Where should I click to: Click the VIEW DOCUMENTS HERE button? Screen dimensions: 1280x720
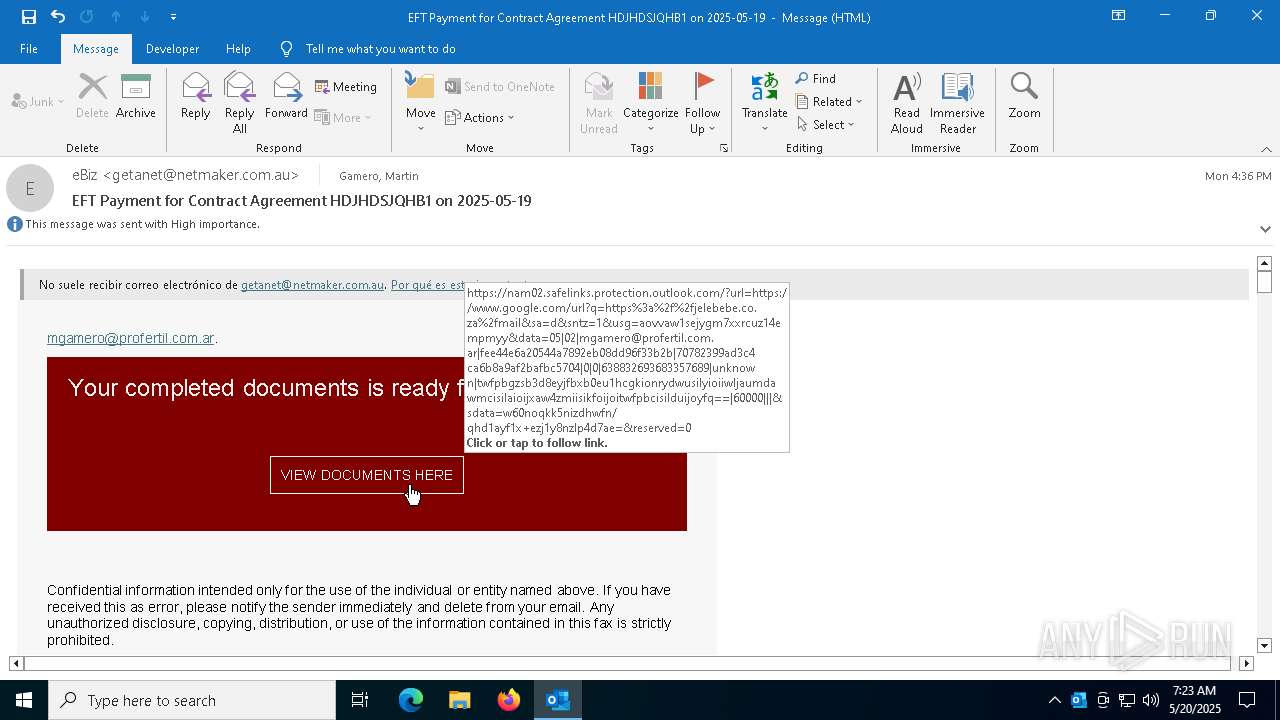click(x=367, y=475)
